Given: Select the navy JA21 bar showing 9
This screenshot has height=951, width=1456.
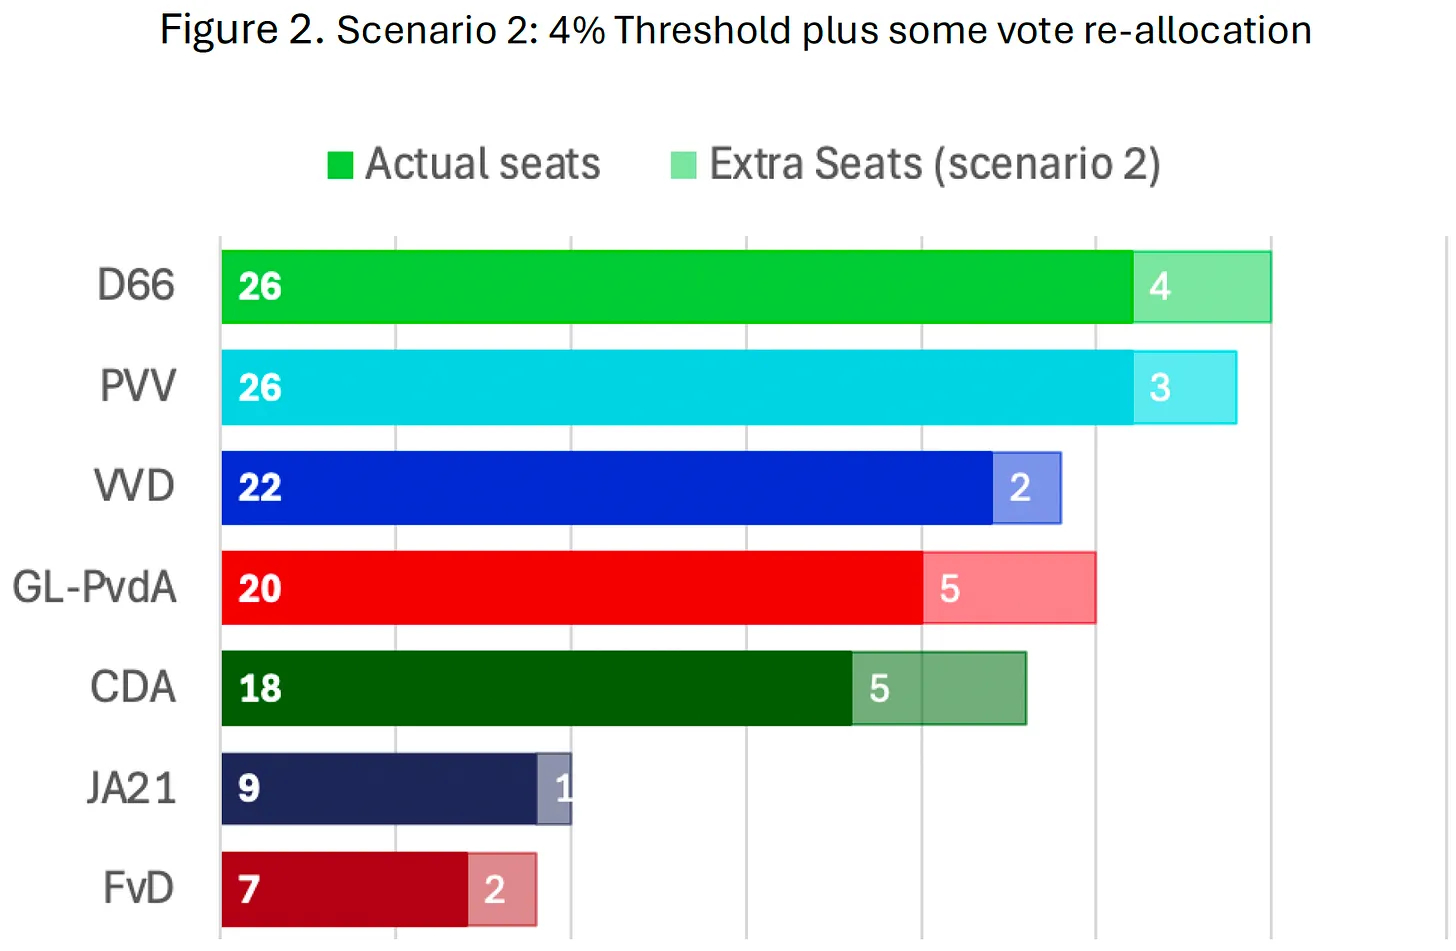Looking at the screenshot, I should click(379, 789).
